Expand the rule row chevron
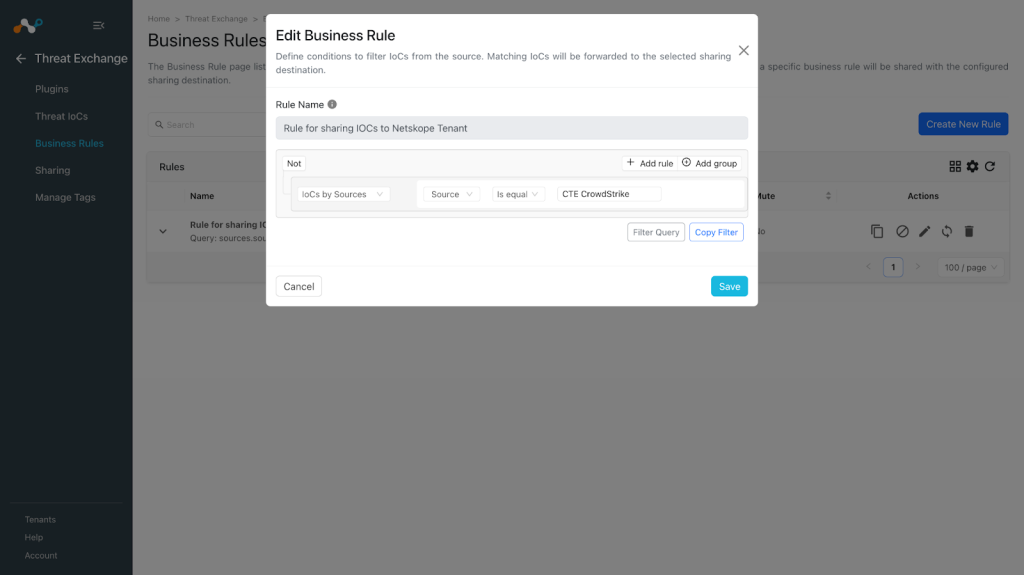The width and height of the screenshot is (1024, 575). pos(163,231)
